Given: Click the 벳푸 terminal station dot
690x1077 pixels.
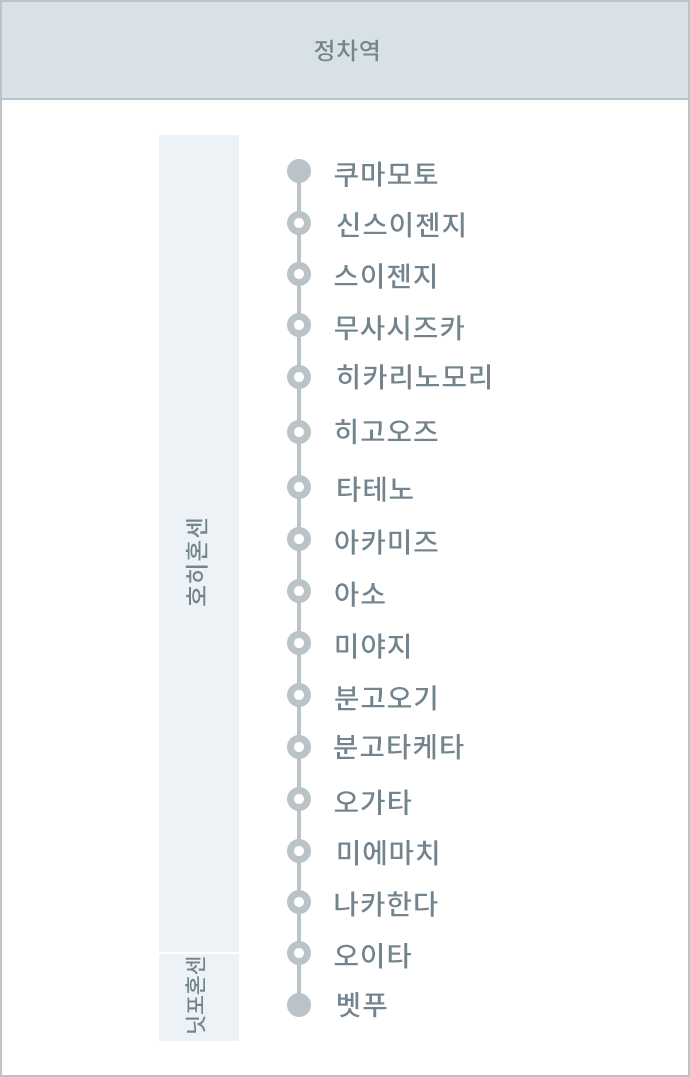Looking at the screenshot, I should [x=299, y=1006].
